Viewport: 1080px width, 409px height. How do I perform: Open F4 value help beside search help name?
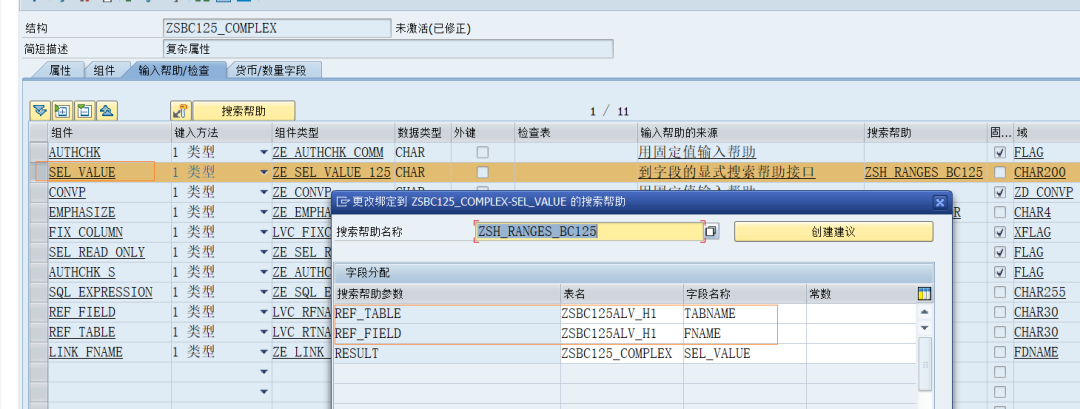point(712,231)
